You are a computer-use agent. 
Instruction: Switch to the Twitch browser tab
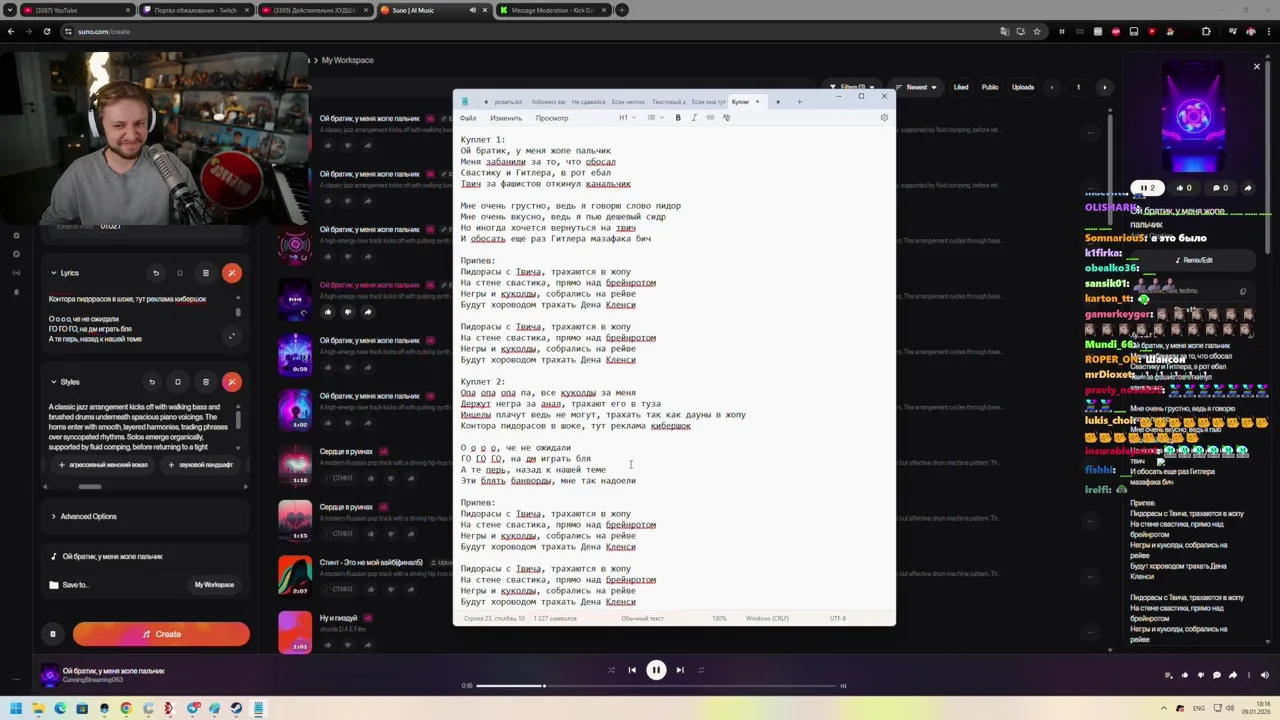click(195, 10)
